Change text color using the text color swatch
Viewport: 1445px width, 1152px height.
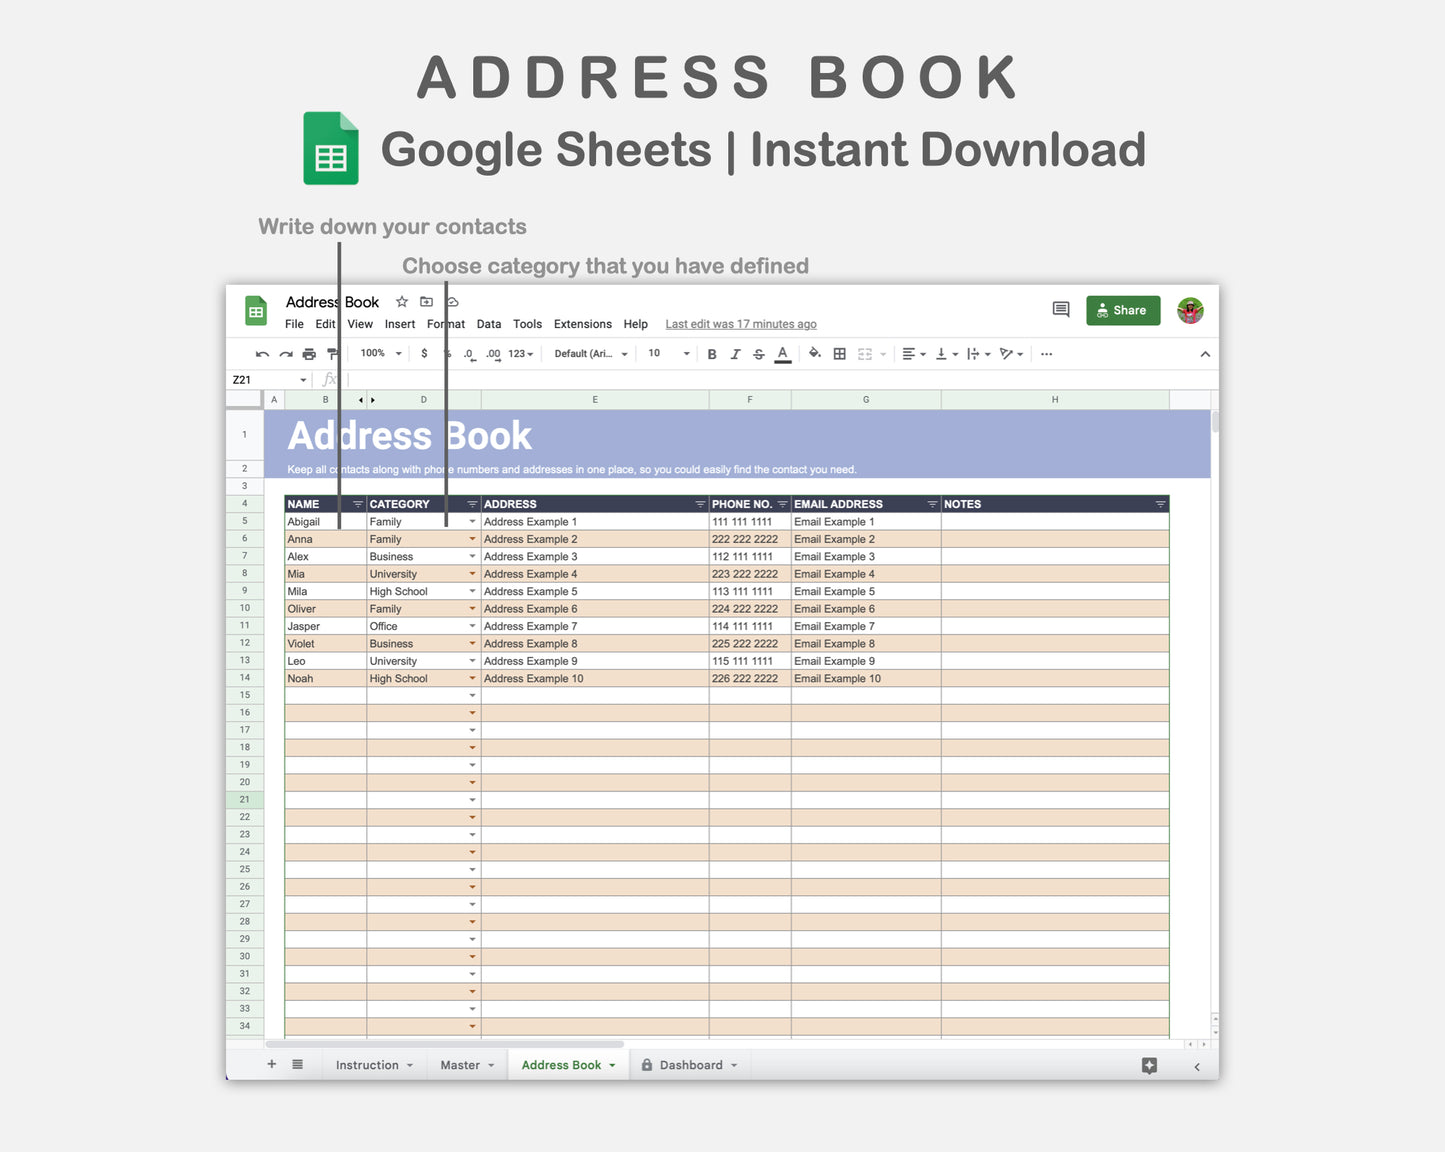point(783,354)
